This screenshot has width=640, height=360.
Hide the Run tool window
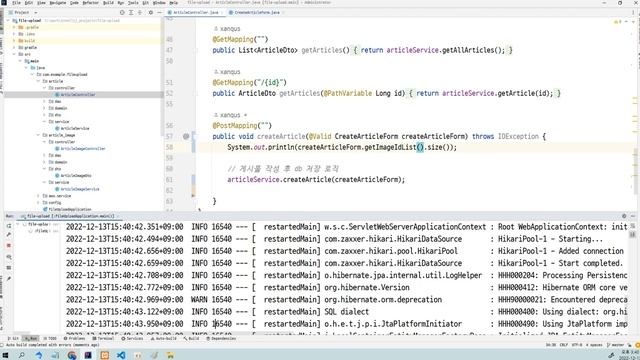[x=633, y=216]
